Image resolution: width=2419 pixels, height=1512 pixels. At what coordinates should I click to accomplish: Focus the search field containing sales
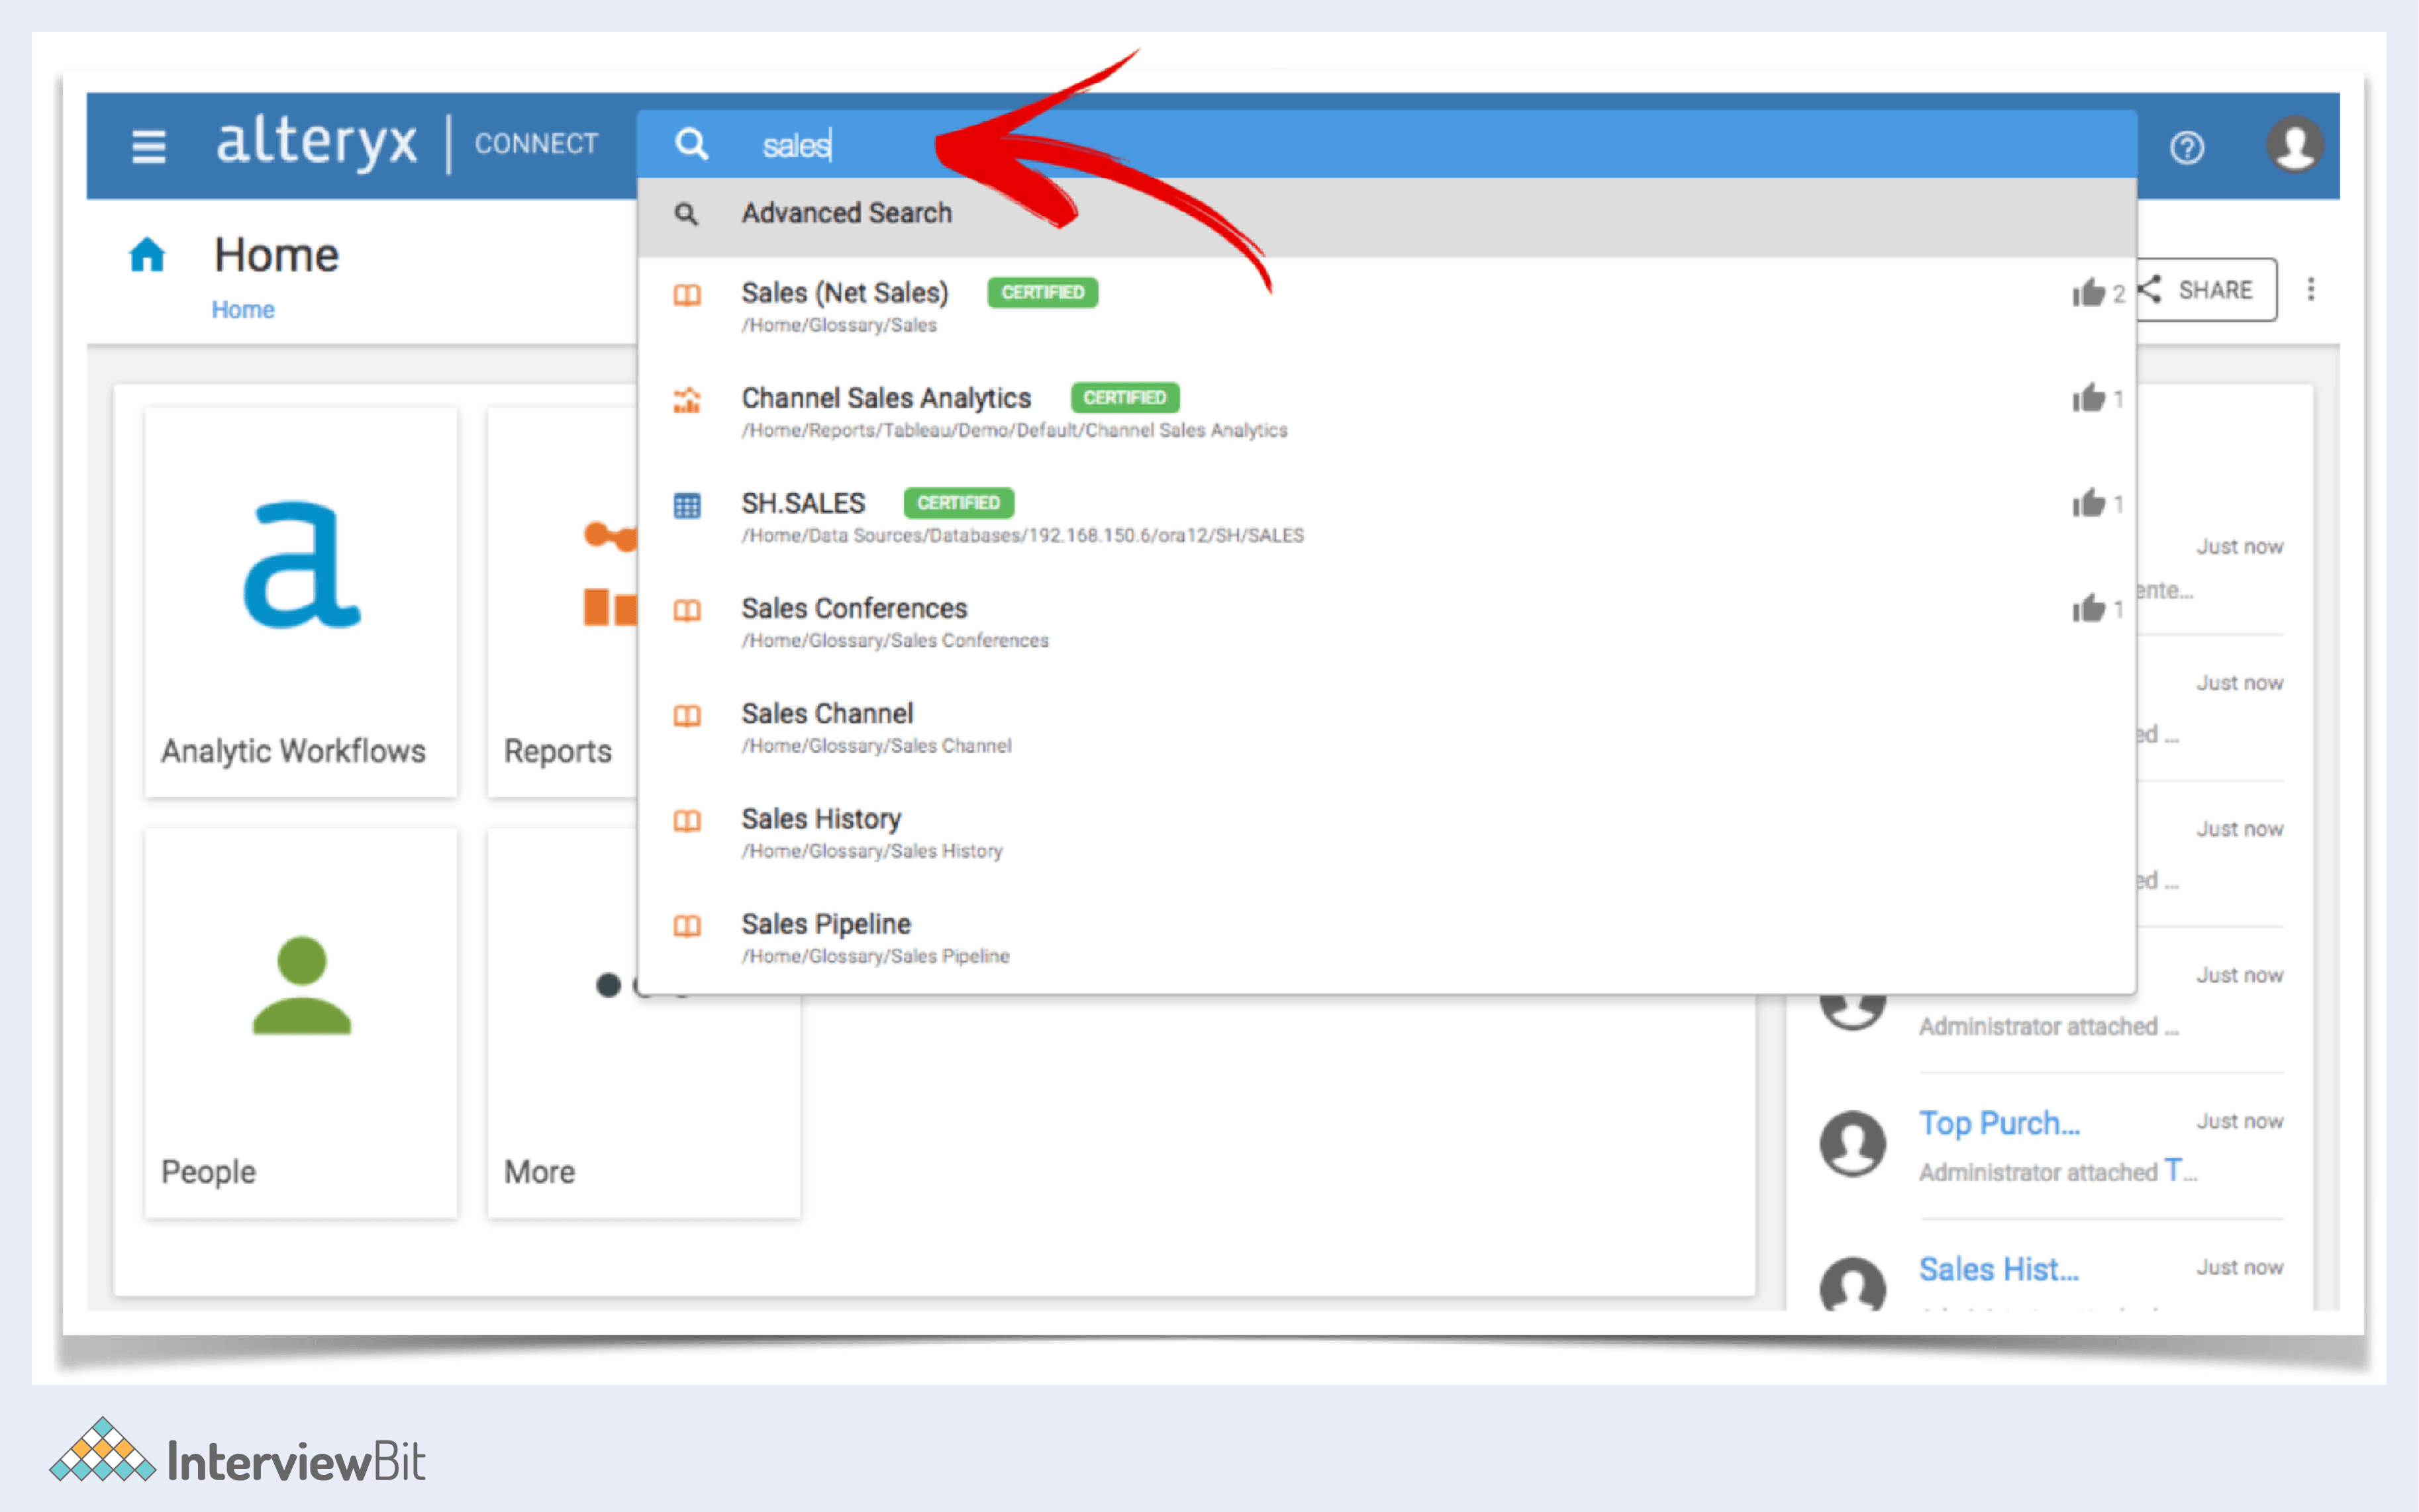pos(1388,145)
